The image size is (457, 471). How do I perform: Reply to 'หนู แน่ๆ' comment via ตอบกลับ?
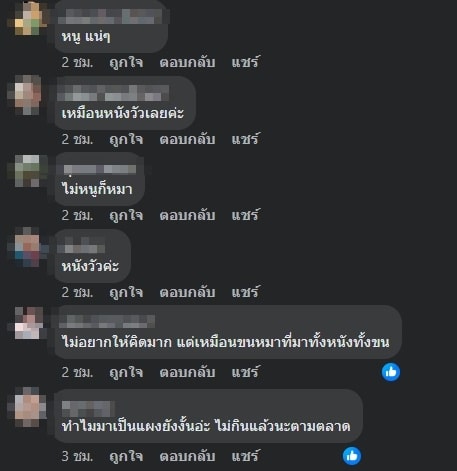[187, 62]
